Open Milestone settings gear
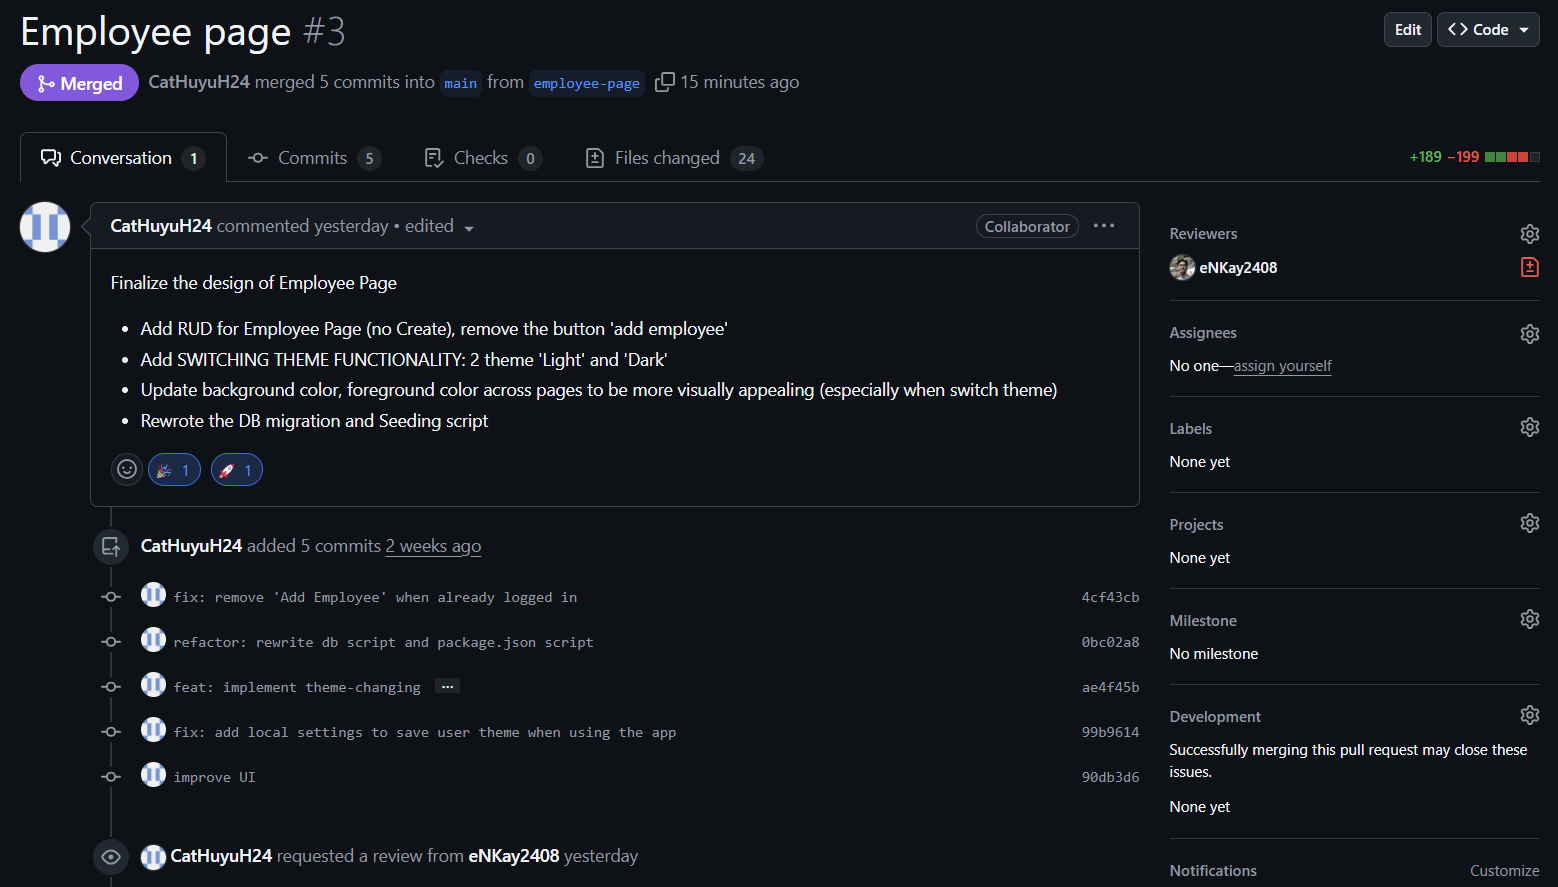1558x887 pixels. (x=1529, y=619)
